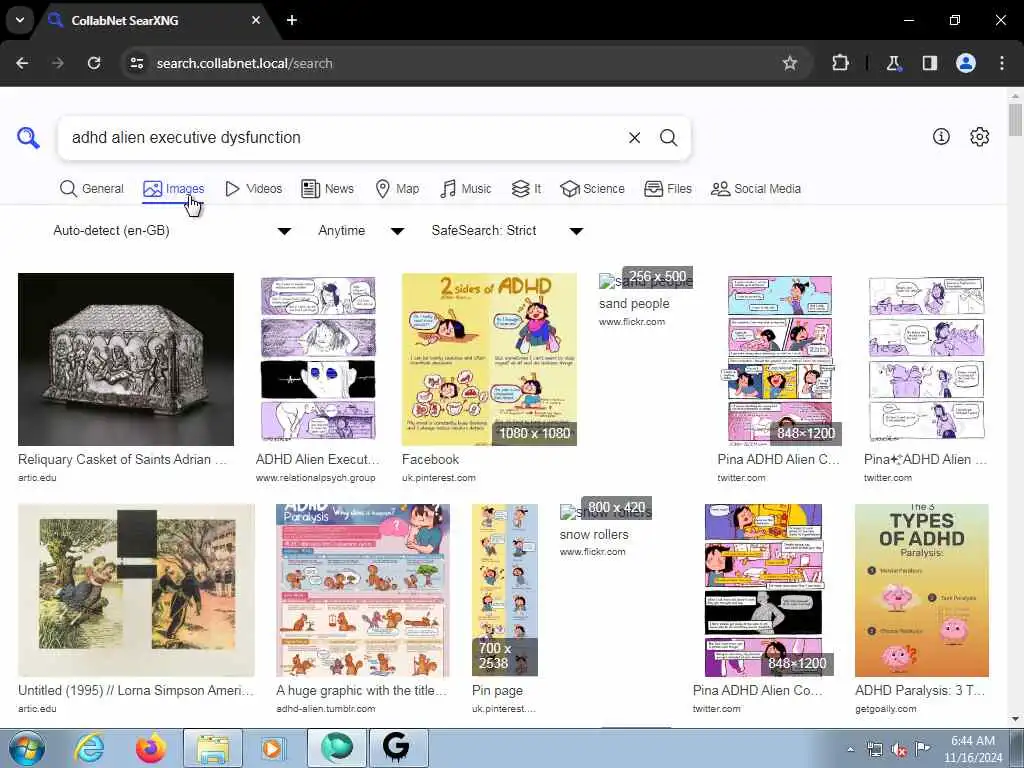Screen dimensions: 1024x768
Task: Bookmark this page with star icon
Action: pyautogui.click(x=790, y=63)
